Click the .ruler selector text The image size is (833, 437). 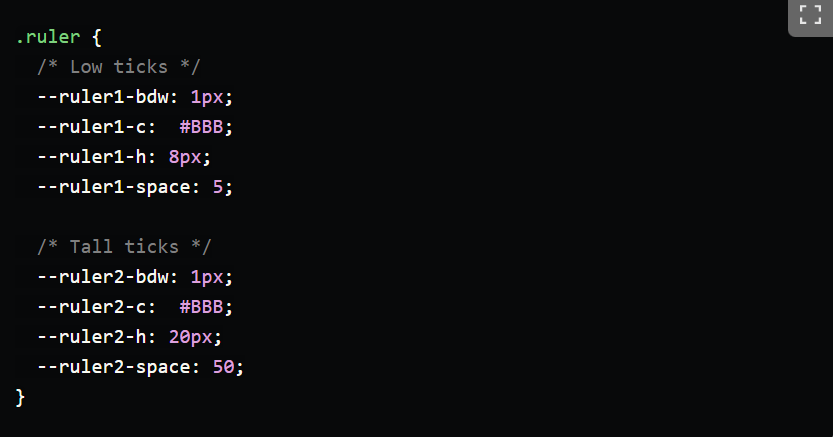click(48, 37)
